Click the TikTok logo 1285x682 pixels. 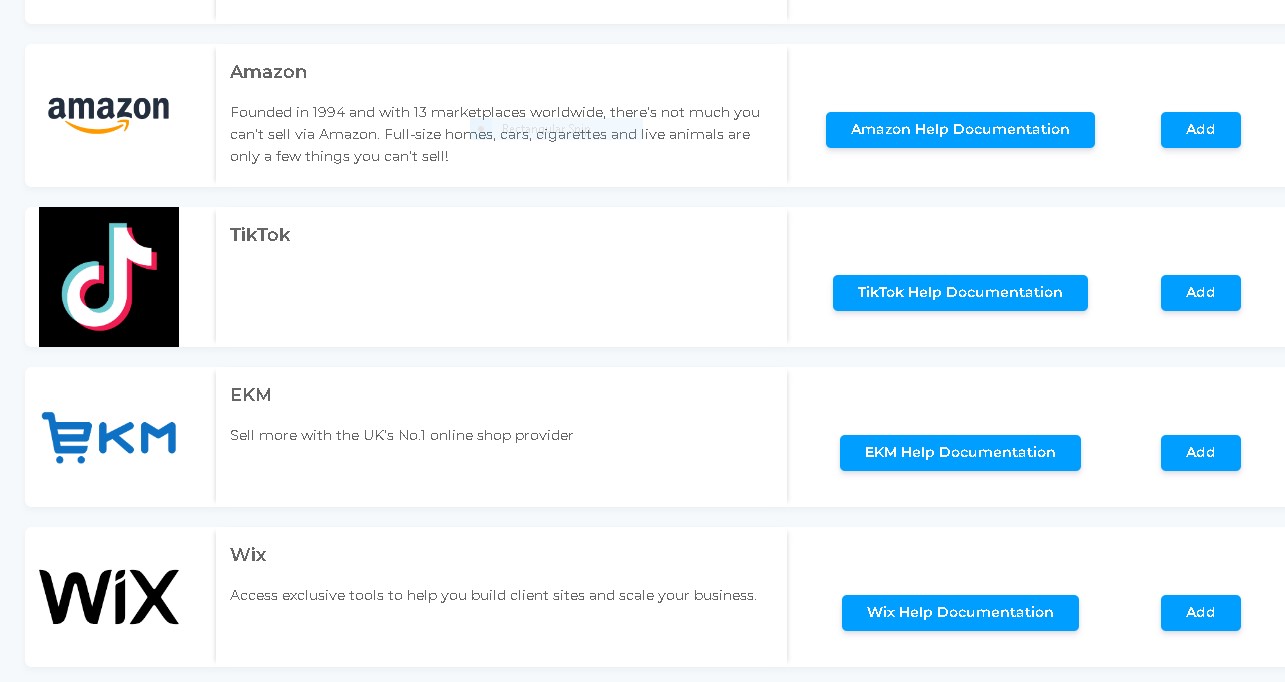pyautogui.click(x=109, y=277)
